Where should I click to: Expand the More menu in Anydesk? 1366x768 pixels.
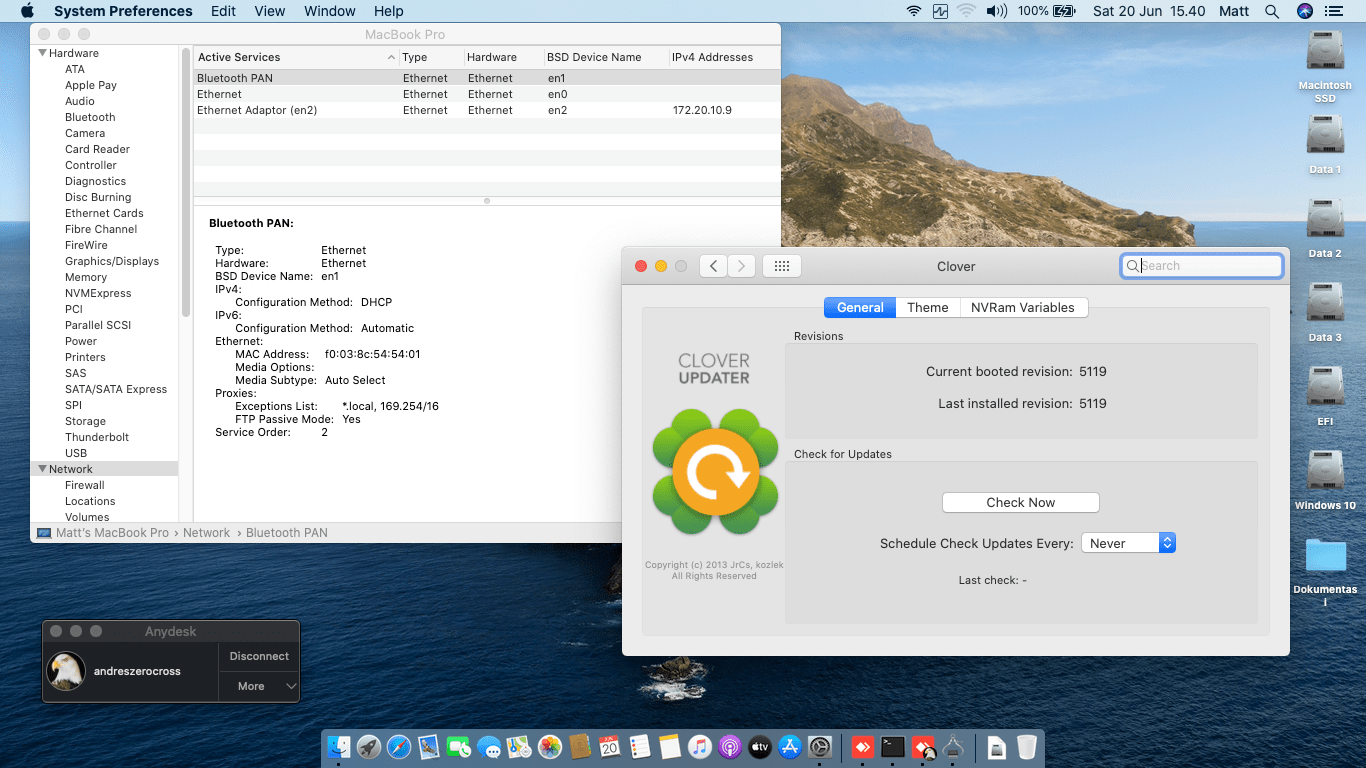point(259,686)
